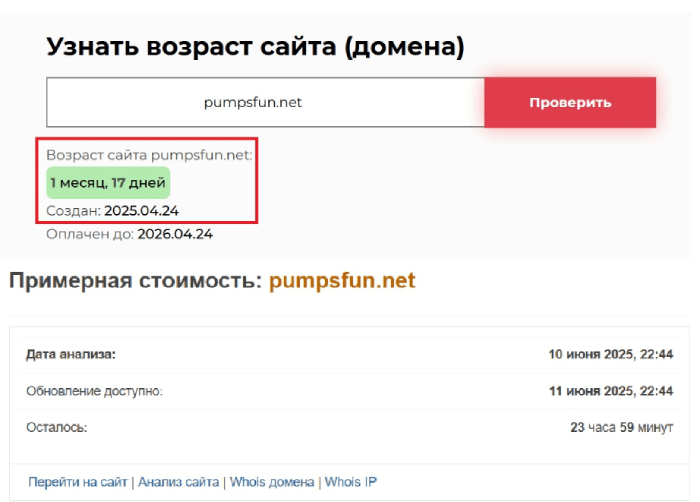Select the green 1 месяц, 17 дней badge

click(108, 183)
